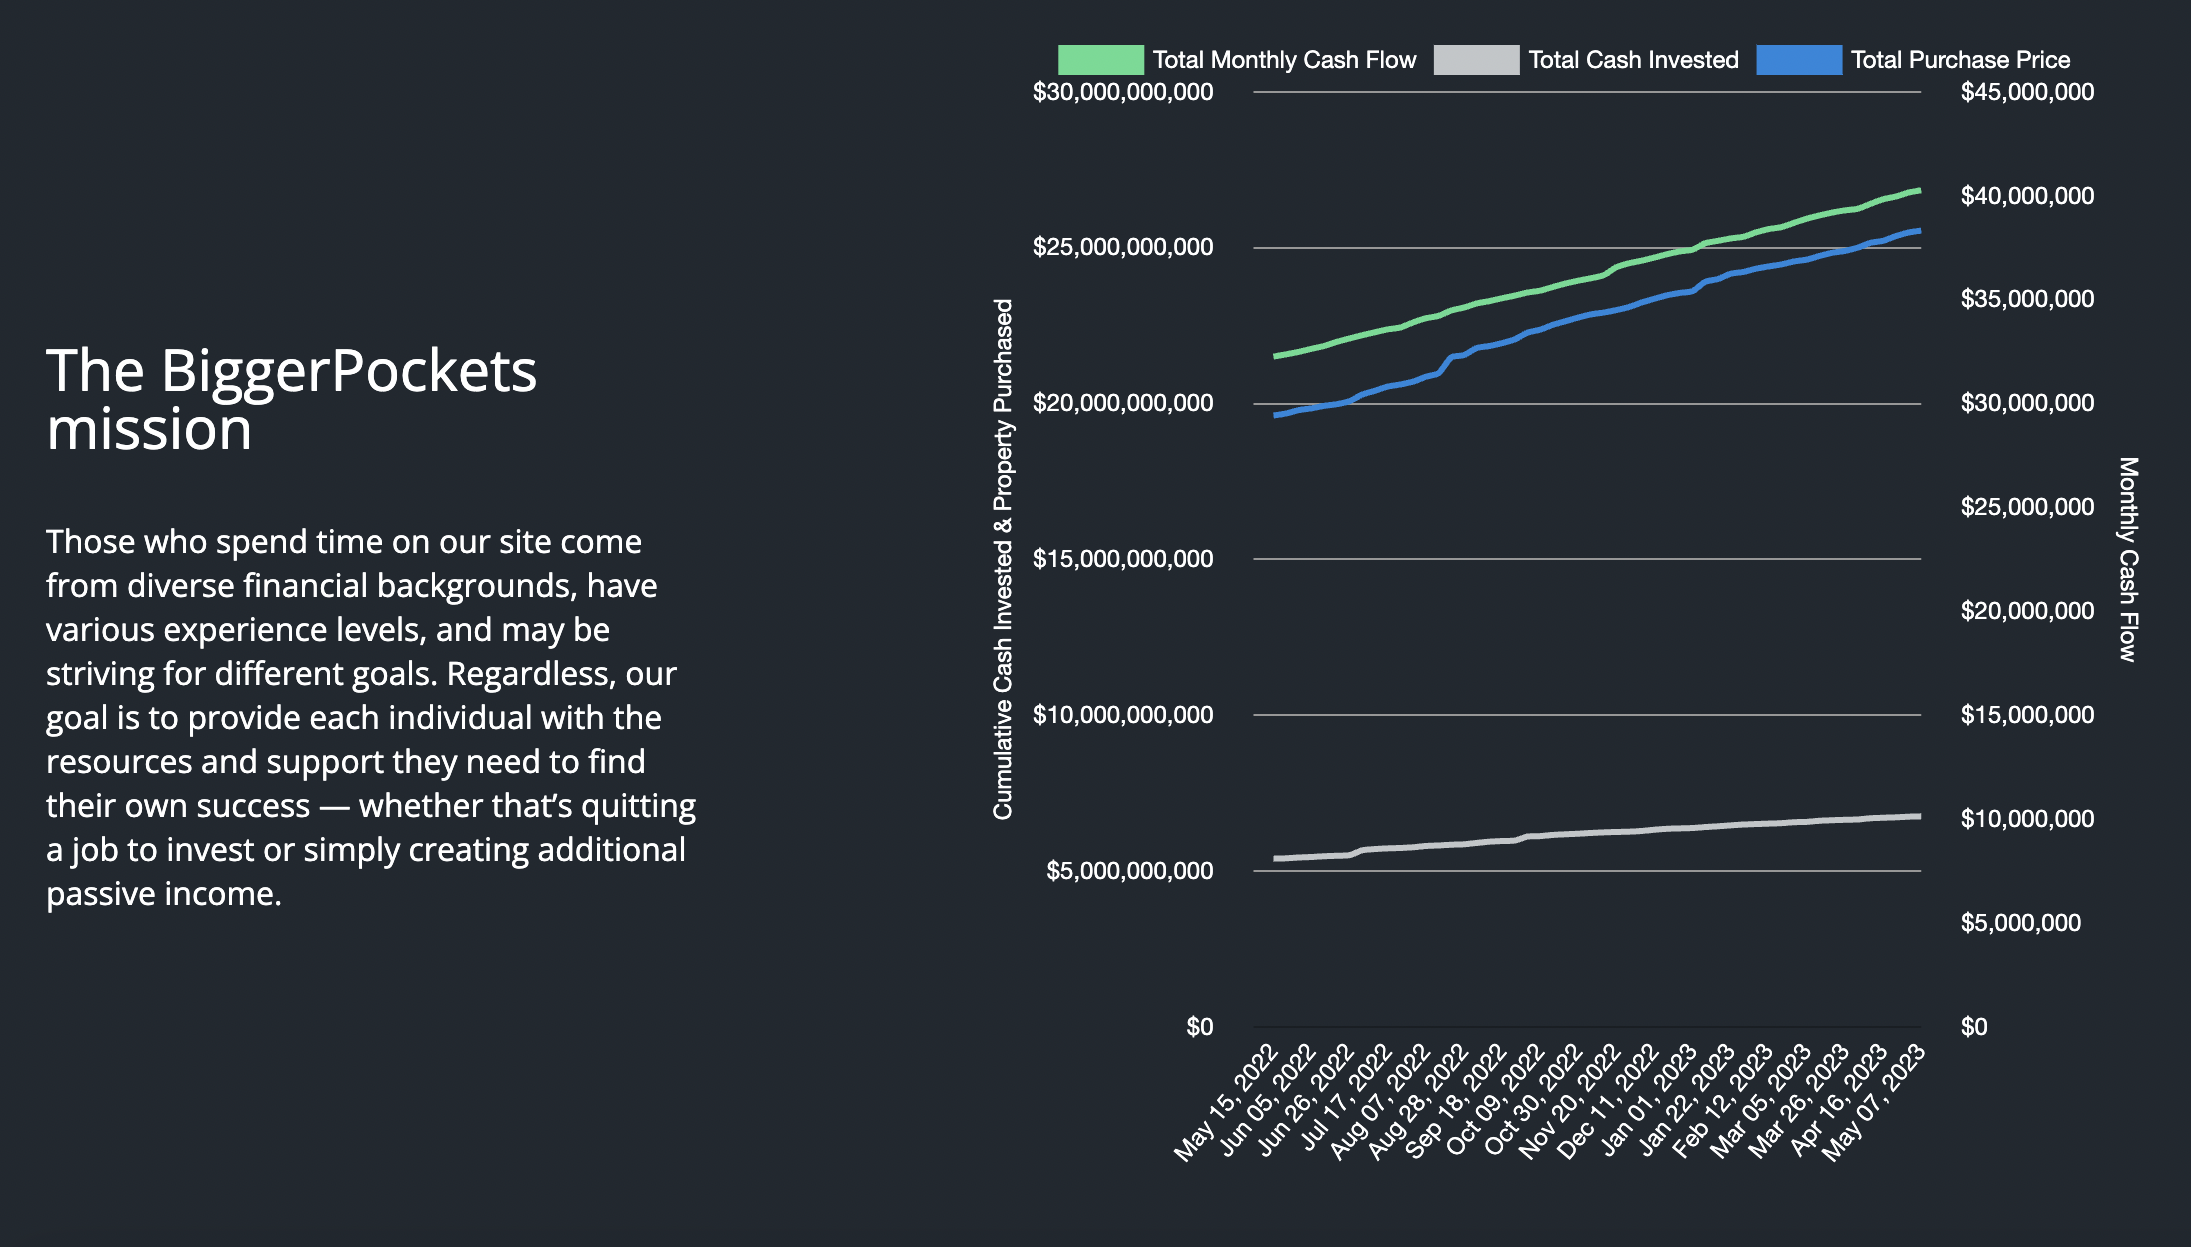Screen dimensions: 2191x1247
Task: Click the '$0' label on the right axis
Action: 1974,1027
